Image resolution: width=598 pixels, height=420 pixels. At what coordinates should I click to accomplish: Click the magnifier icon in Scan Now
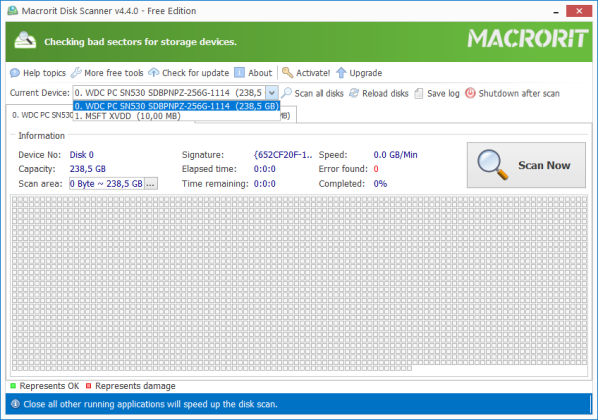pyautogui.click(x=492, y=165)
